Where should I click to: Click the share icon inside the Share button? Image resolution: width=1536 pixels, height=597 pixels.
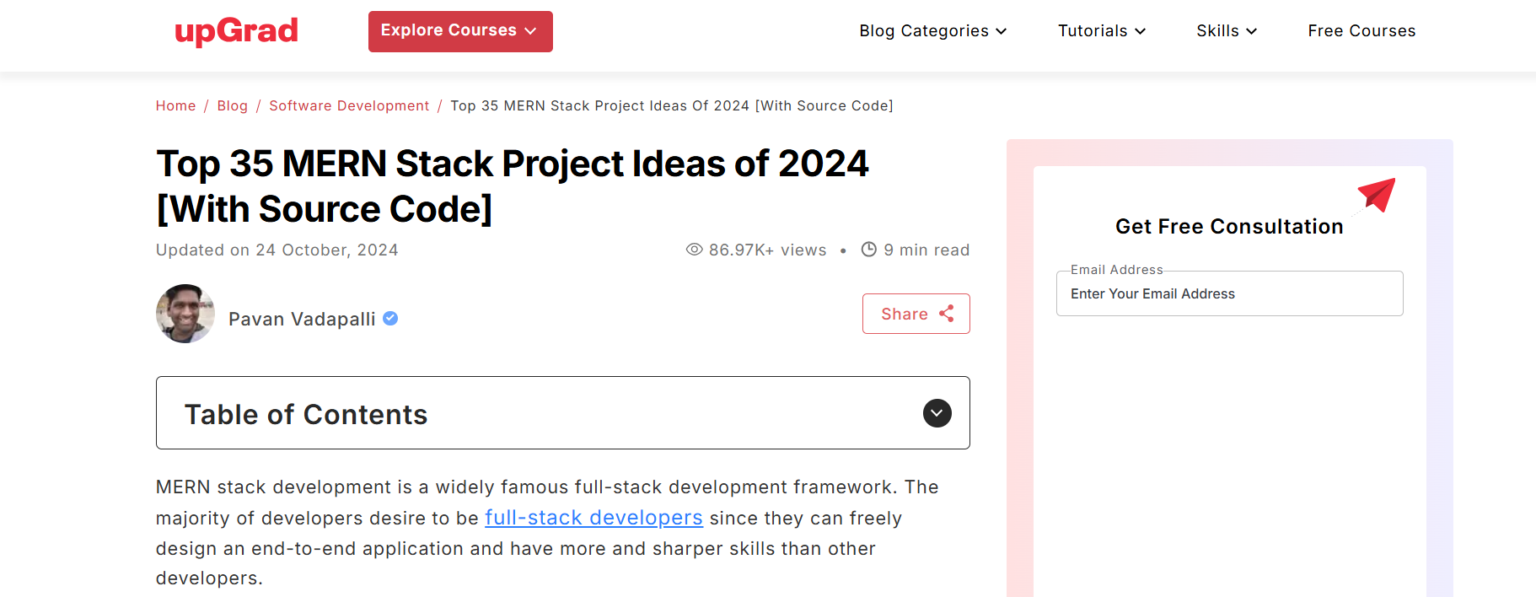pyautogui.click(x=945, y=313)
